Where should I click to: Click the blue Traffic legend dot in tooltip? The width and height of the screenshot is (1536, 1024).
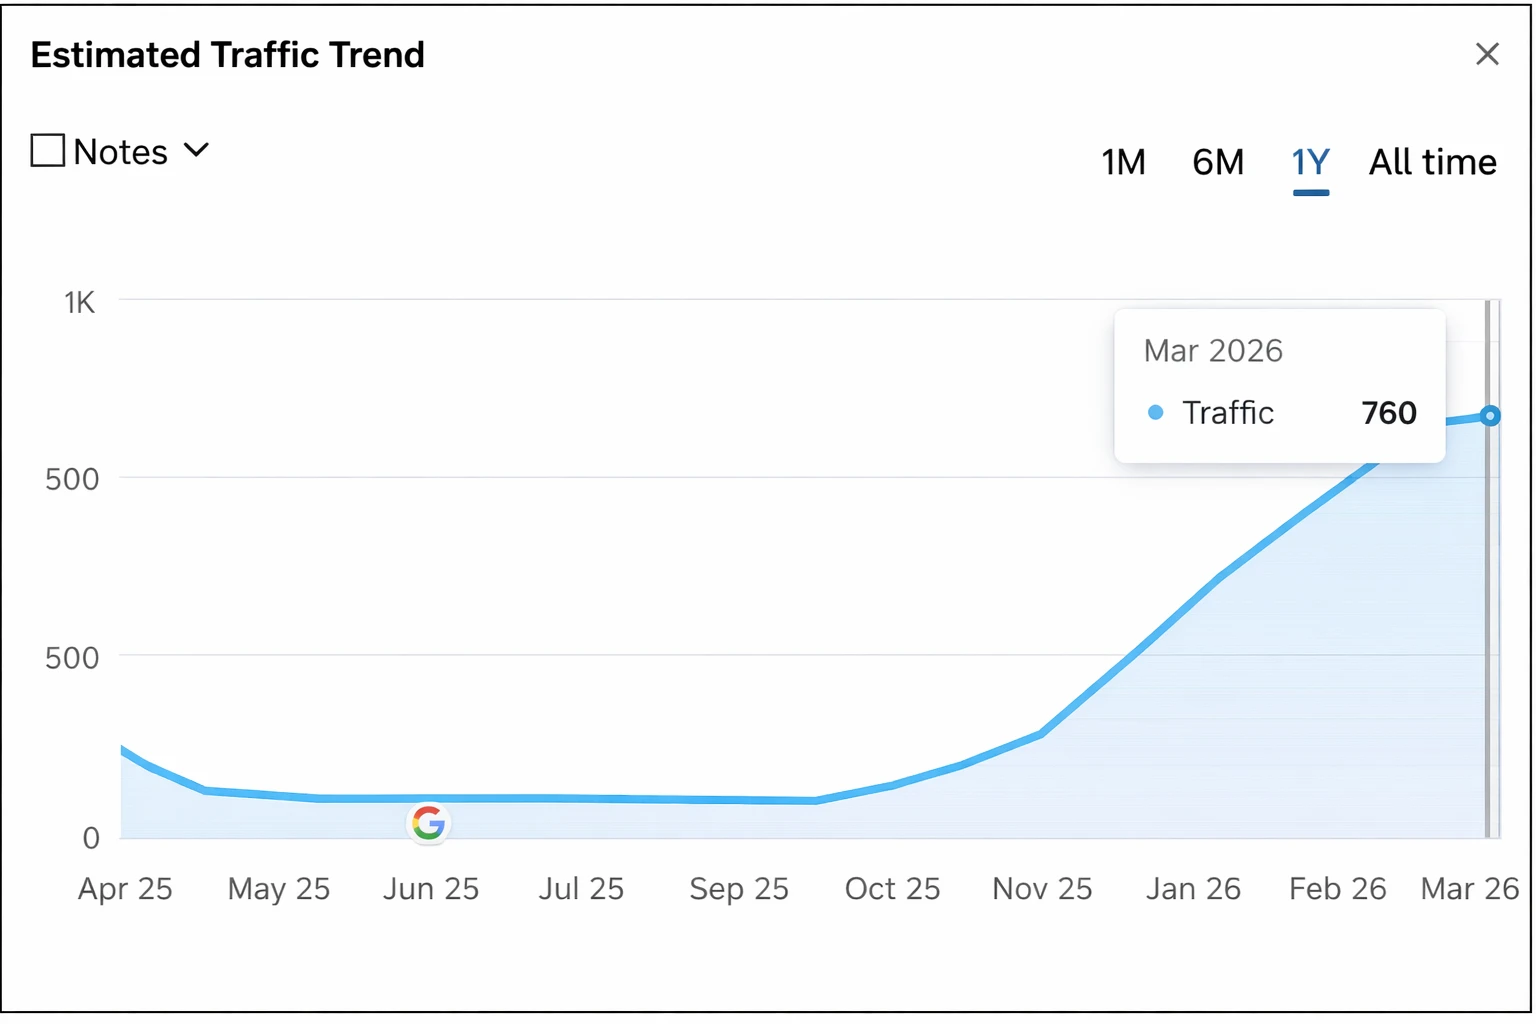pos(1156,412)
